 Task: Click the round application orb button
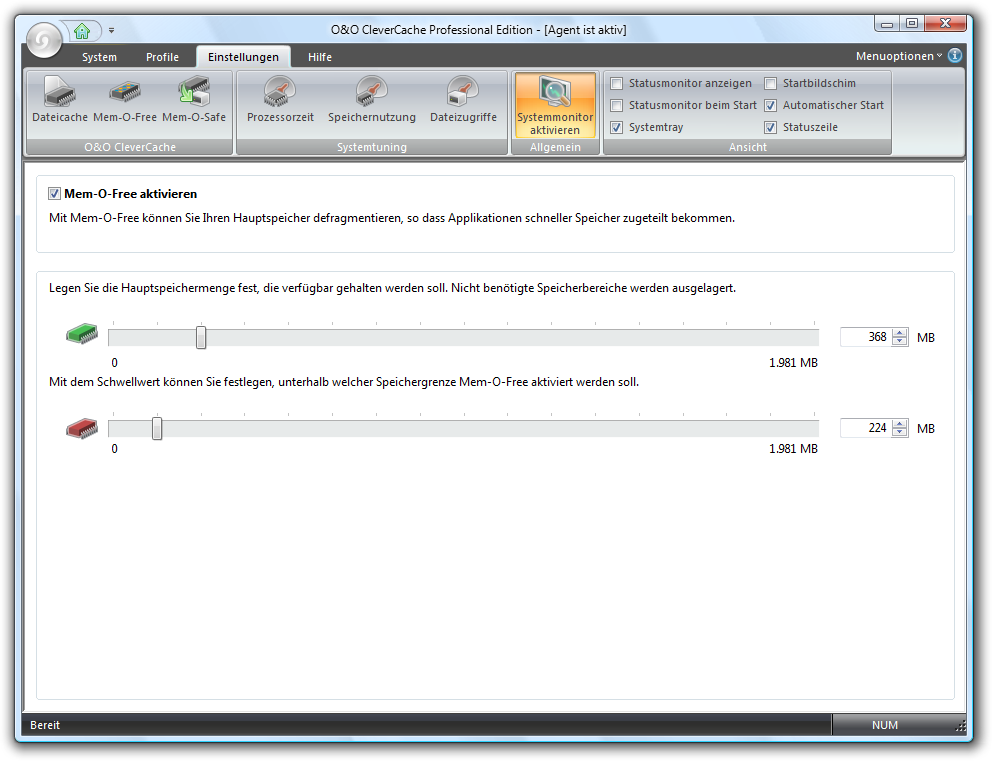pos(44,40)
